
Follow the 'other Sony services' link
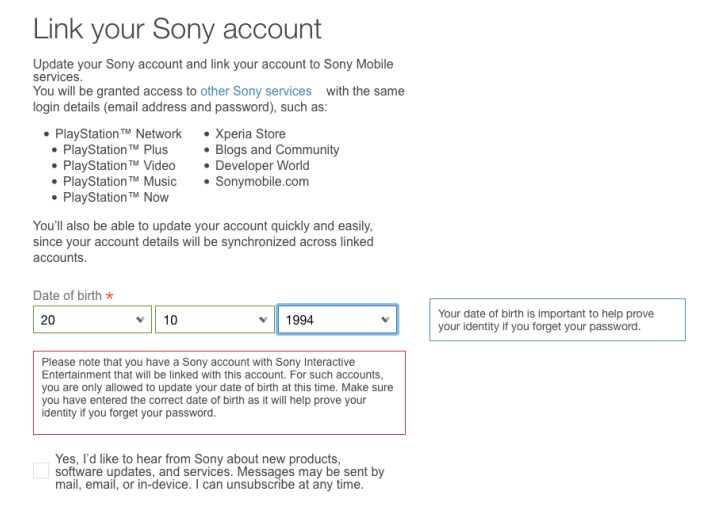[x=256, y=91]
